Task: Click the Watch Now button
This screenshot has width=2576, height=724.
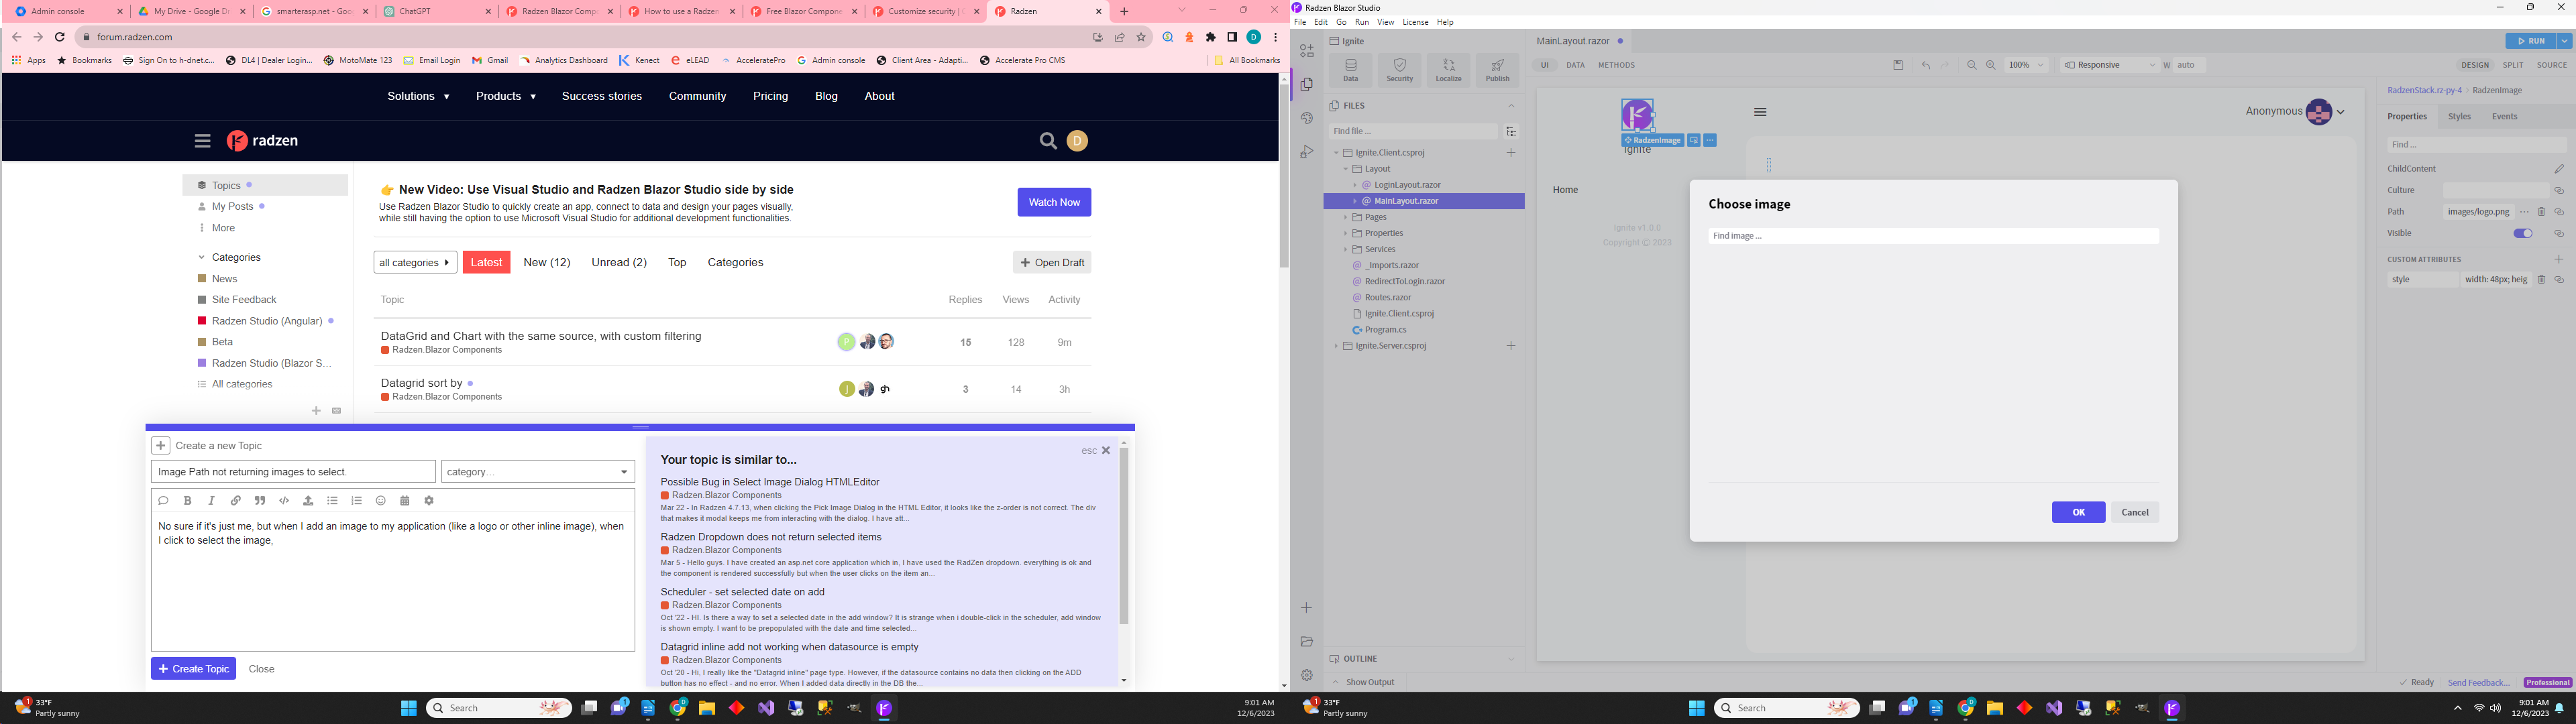Action: coord(1054,202)
